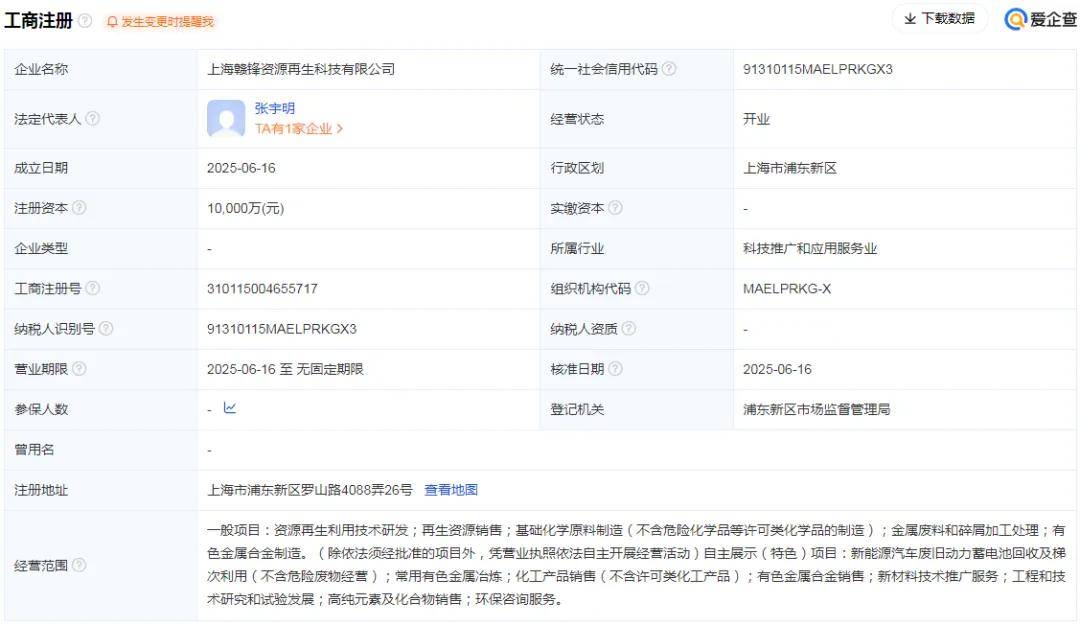Click bell icon for change reminder

click(x=112, y=22)
